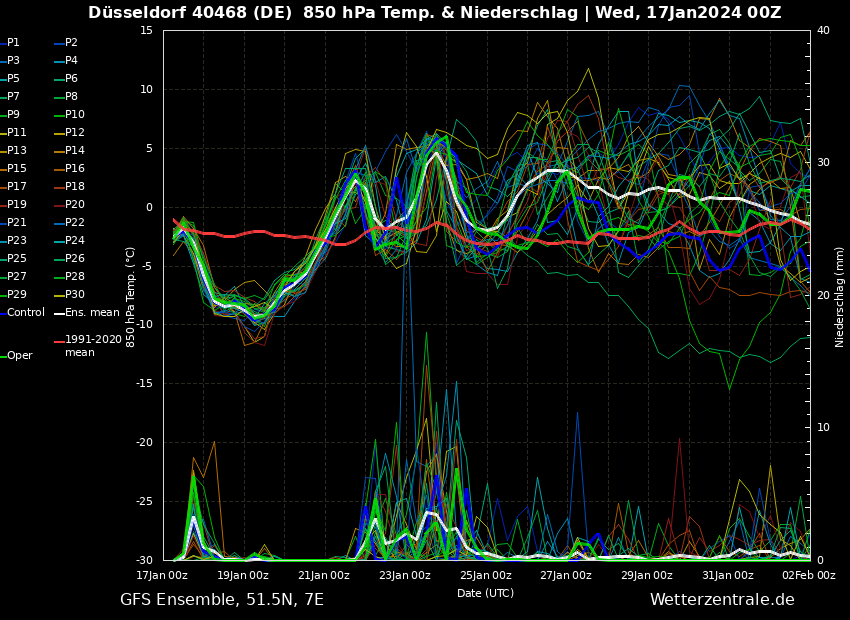
Task: Click the 850 hPa Temp. (°C) axis label
Action: pos(131,296)
